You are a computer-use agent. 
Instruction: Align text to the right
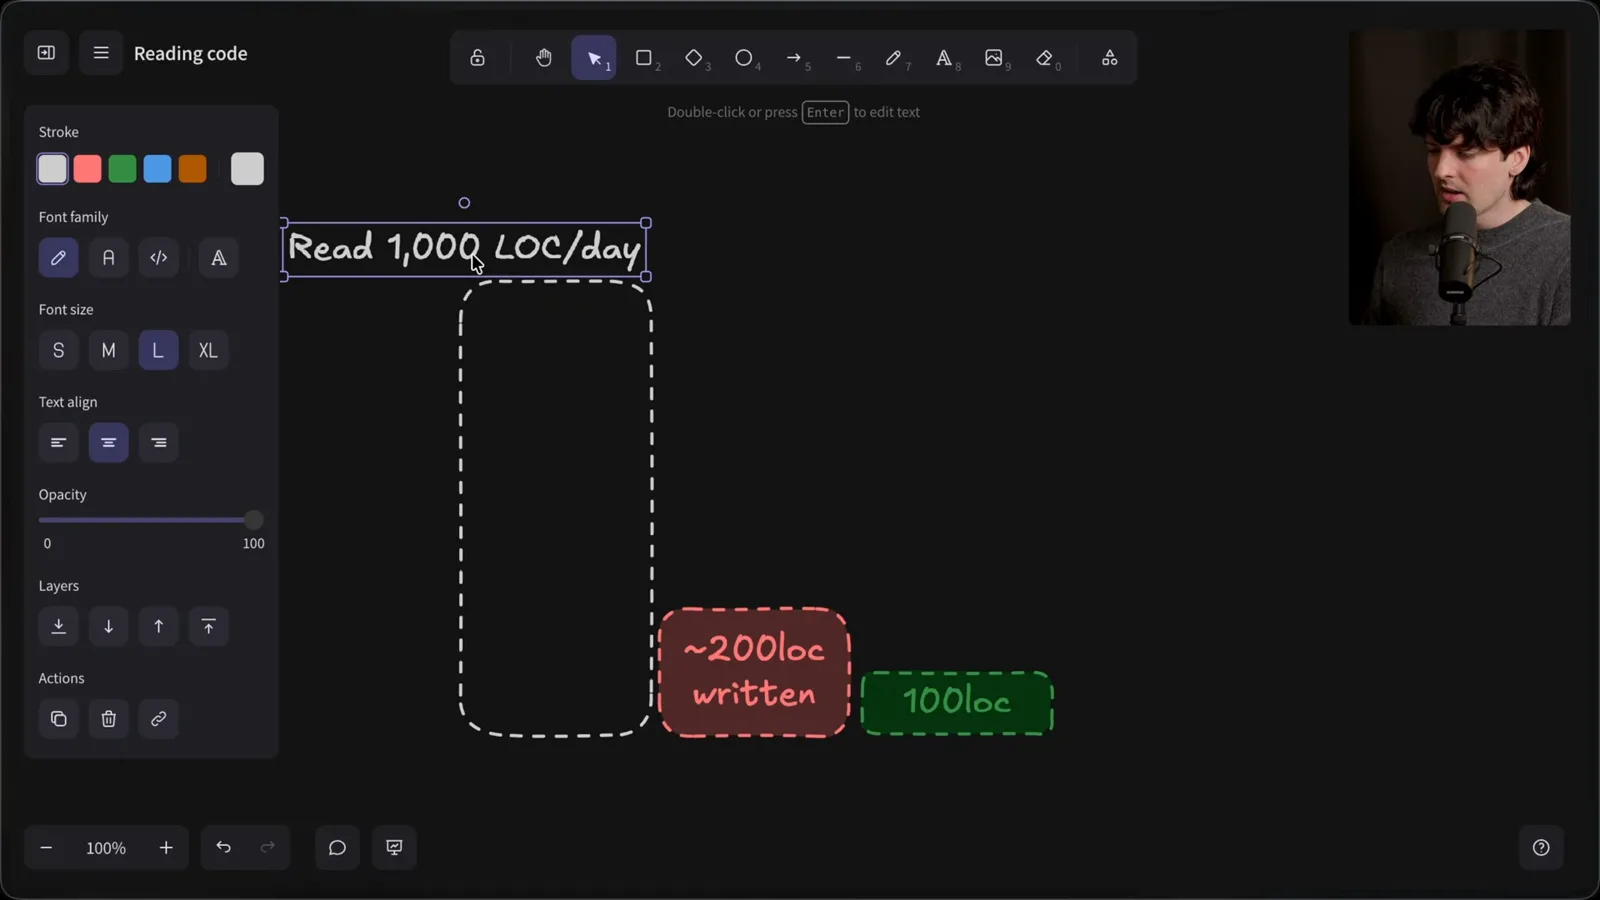pyautogui.click(x=159, y=443)
